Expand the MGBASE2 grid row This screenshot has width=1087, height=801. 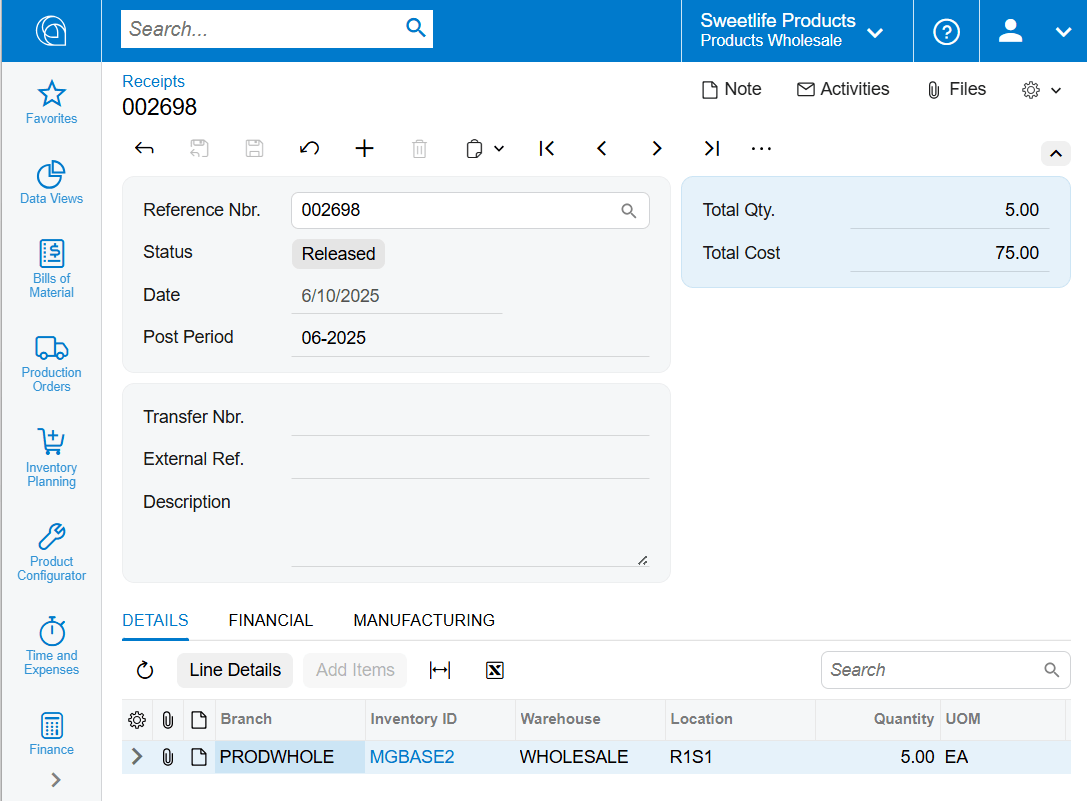(x=137, y=757)
